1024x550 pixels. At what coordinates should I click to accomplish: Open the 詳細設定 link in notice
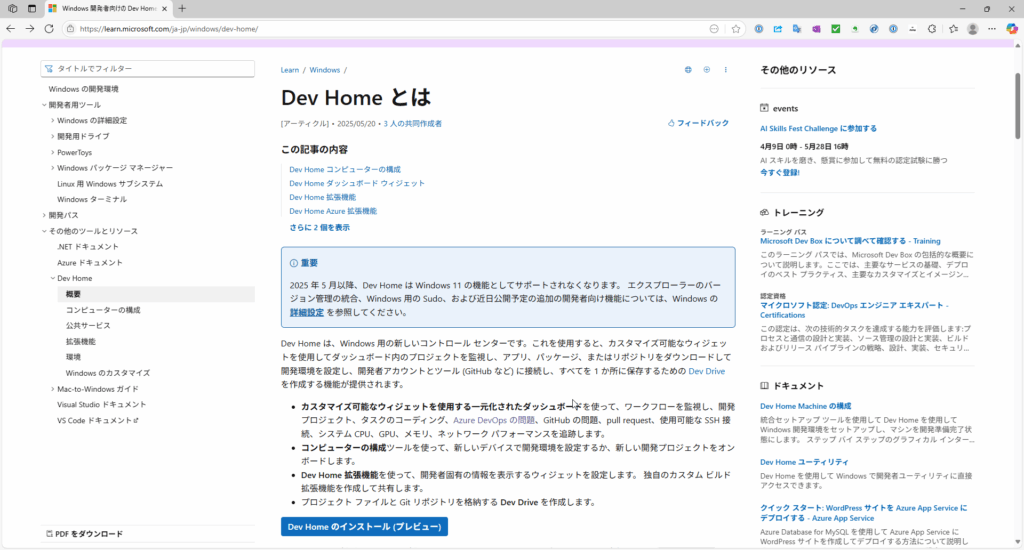click(x=307, y=312)
